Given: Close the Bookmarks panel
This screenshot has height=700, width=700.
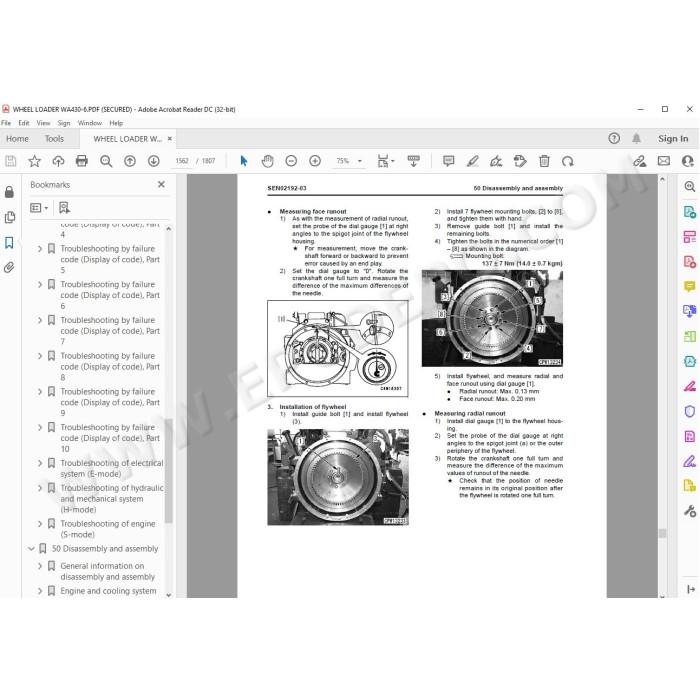Looking at the screenshot, I should [x=162, y=184].
